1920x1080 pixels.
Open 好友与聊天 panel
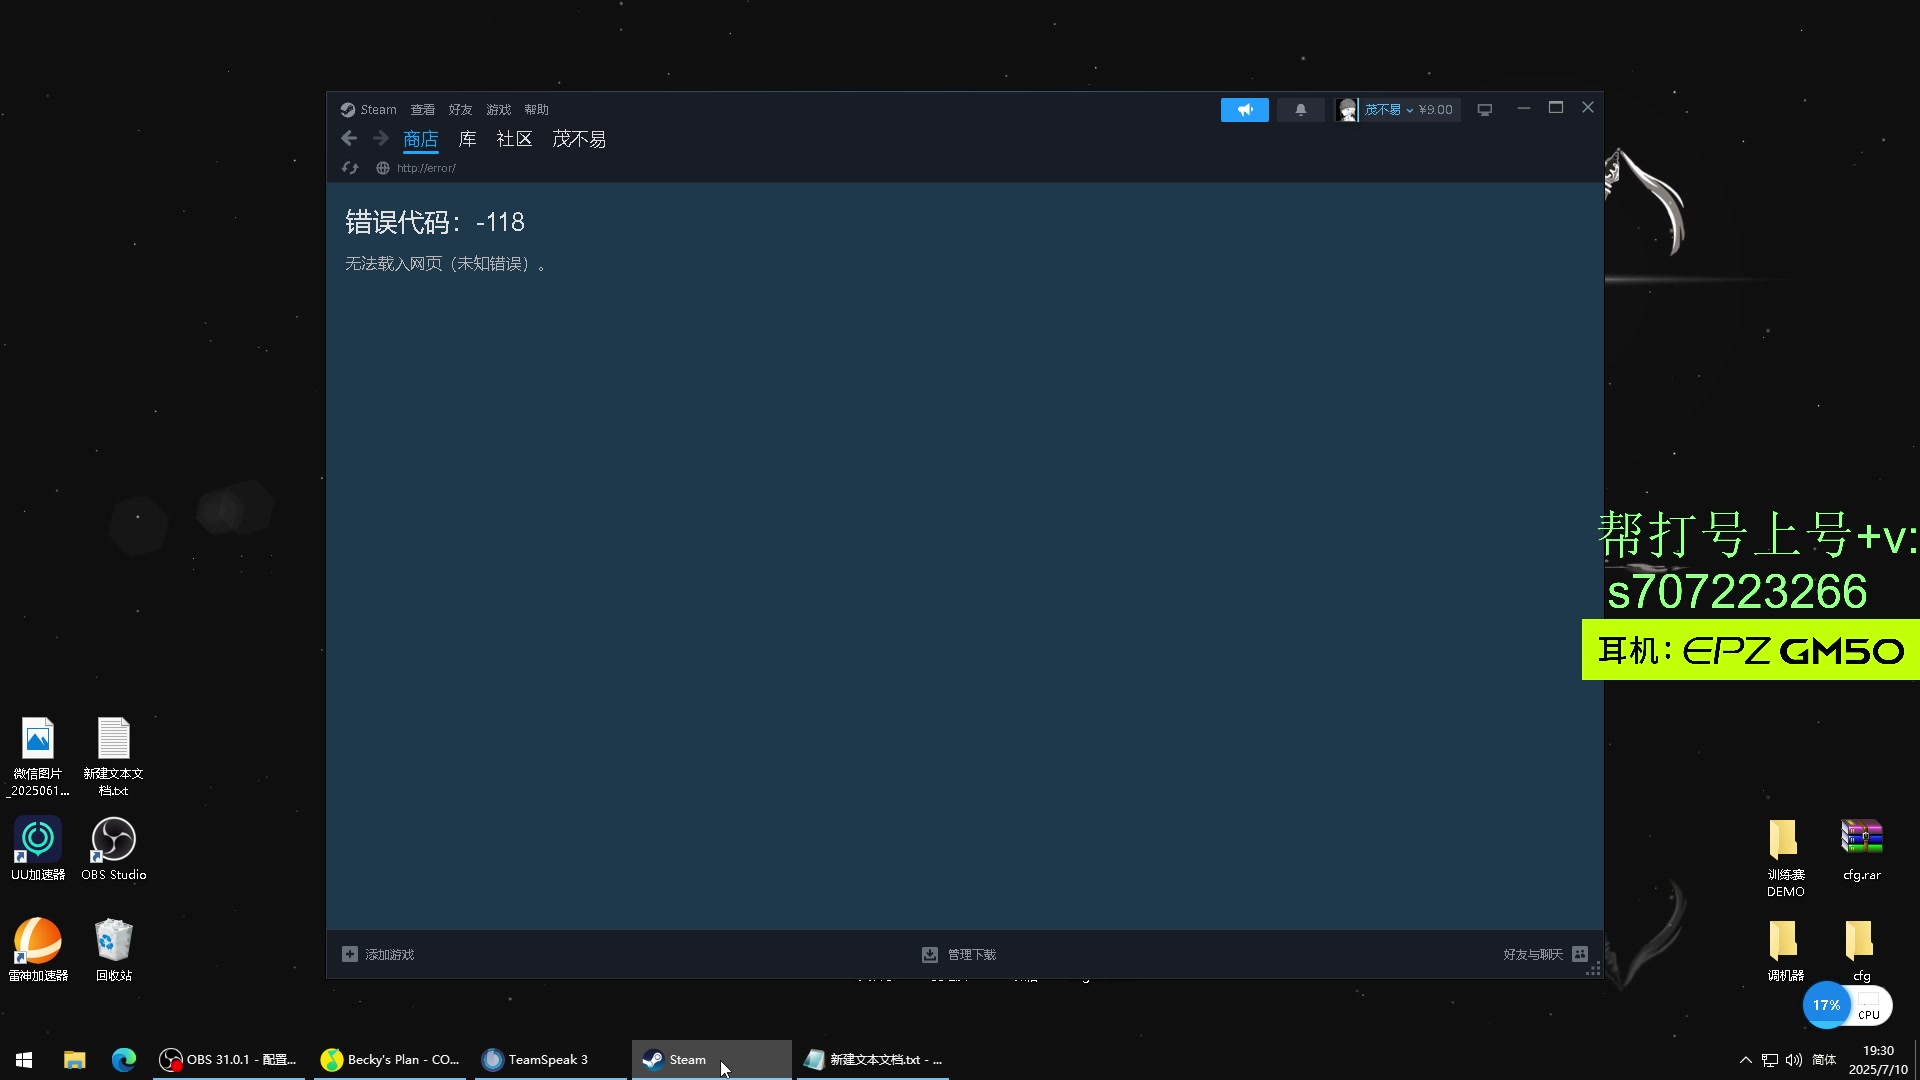tap(1545, 955)
